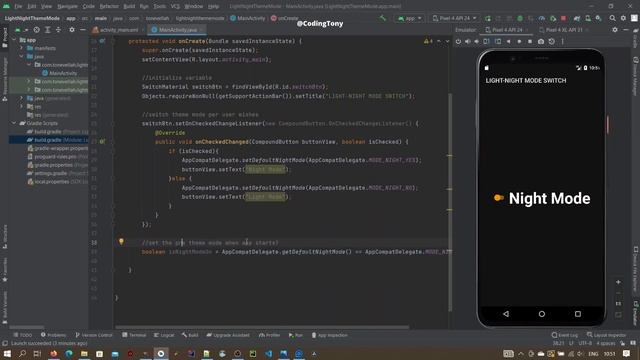Tap Android Home button on phone screen
Viewport: 640px width, 360px height.
point(542,314)
